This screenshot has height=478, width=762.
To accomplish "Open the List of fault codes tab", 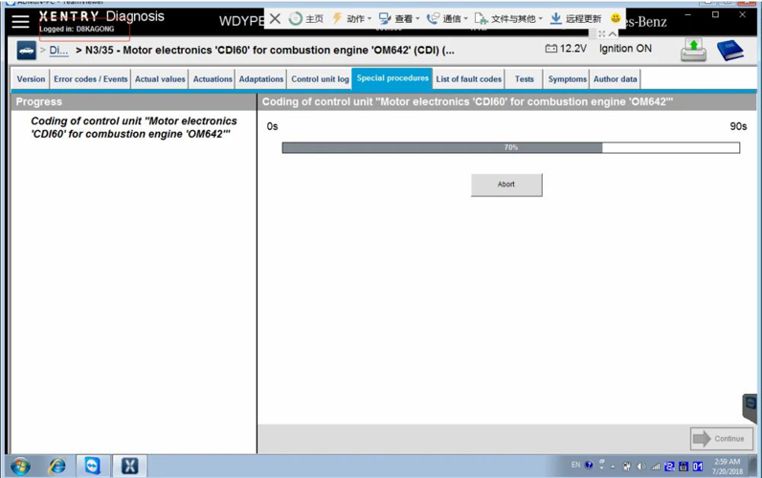I will click(x=468, y=79).
